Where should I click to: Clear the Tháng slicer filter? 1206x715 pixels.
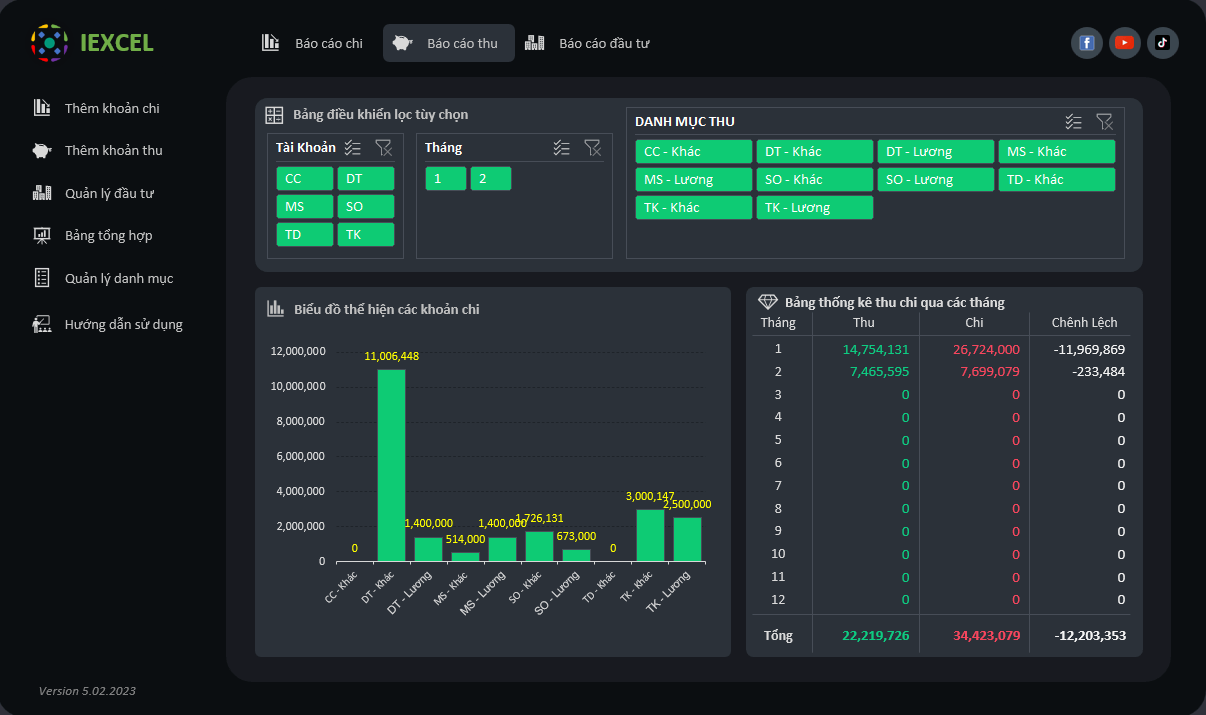[593, 148]
